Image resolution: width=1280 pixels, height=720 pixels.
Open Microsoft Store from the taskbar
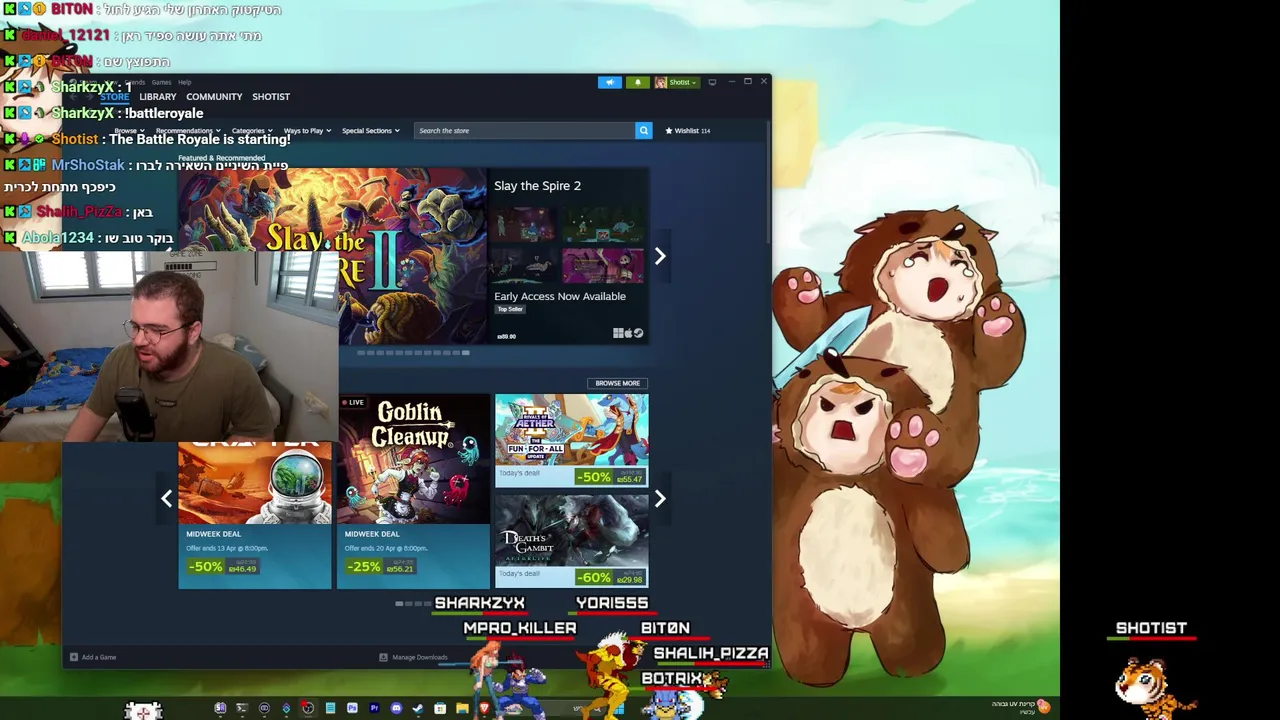pyautogui.click(x=440, y=708)
